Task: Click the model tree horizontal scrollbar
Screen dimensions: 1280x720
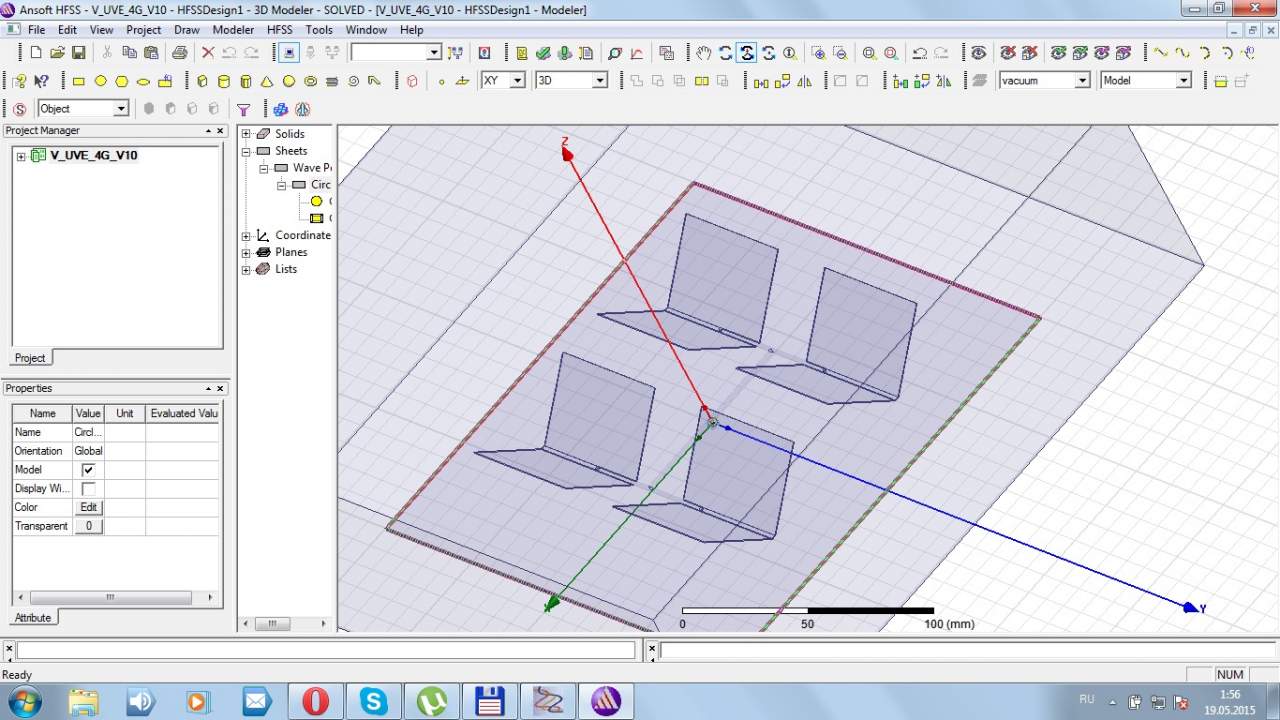Action: pyautogui.click(x=285, y=623)
